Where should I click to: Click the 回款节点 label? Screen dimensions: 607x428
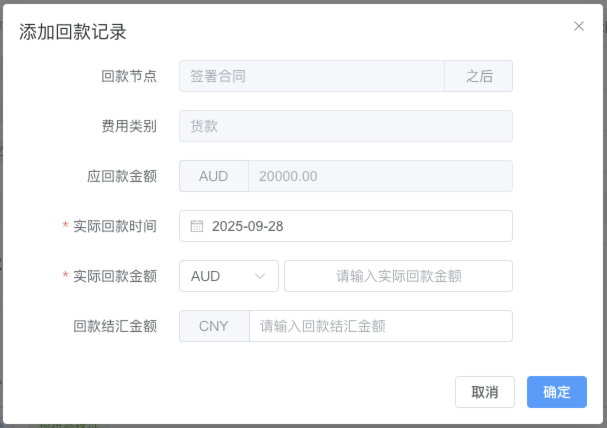coord(129,76)
